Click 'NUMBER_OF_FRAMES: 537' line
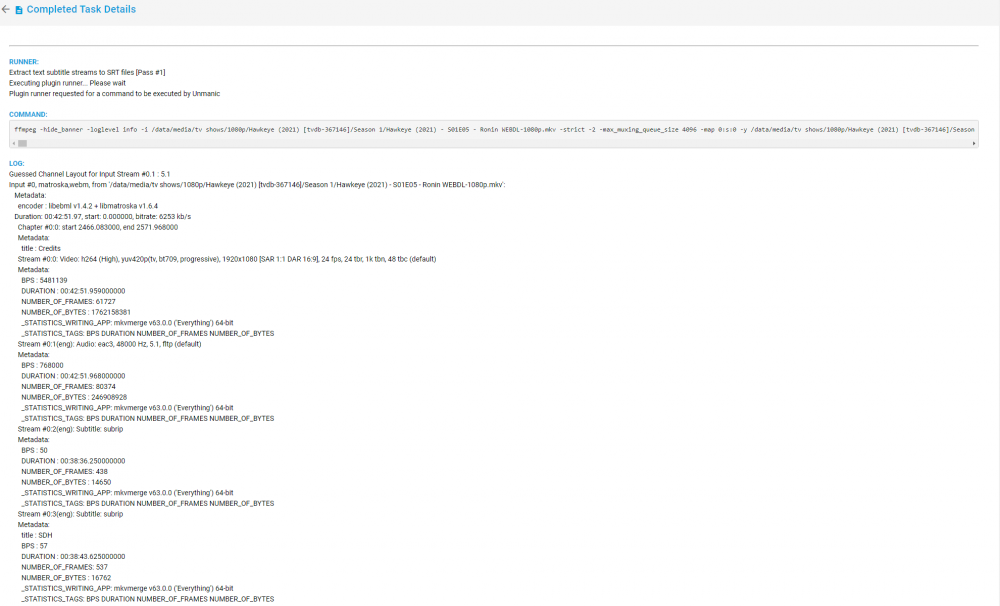The height and width of the screenshot is (606, 1000). (x=64, y=567)
